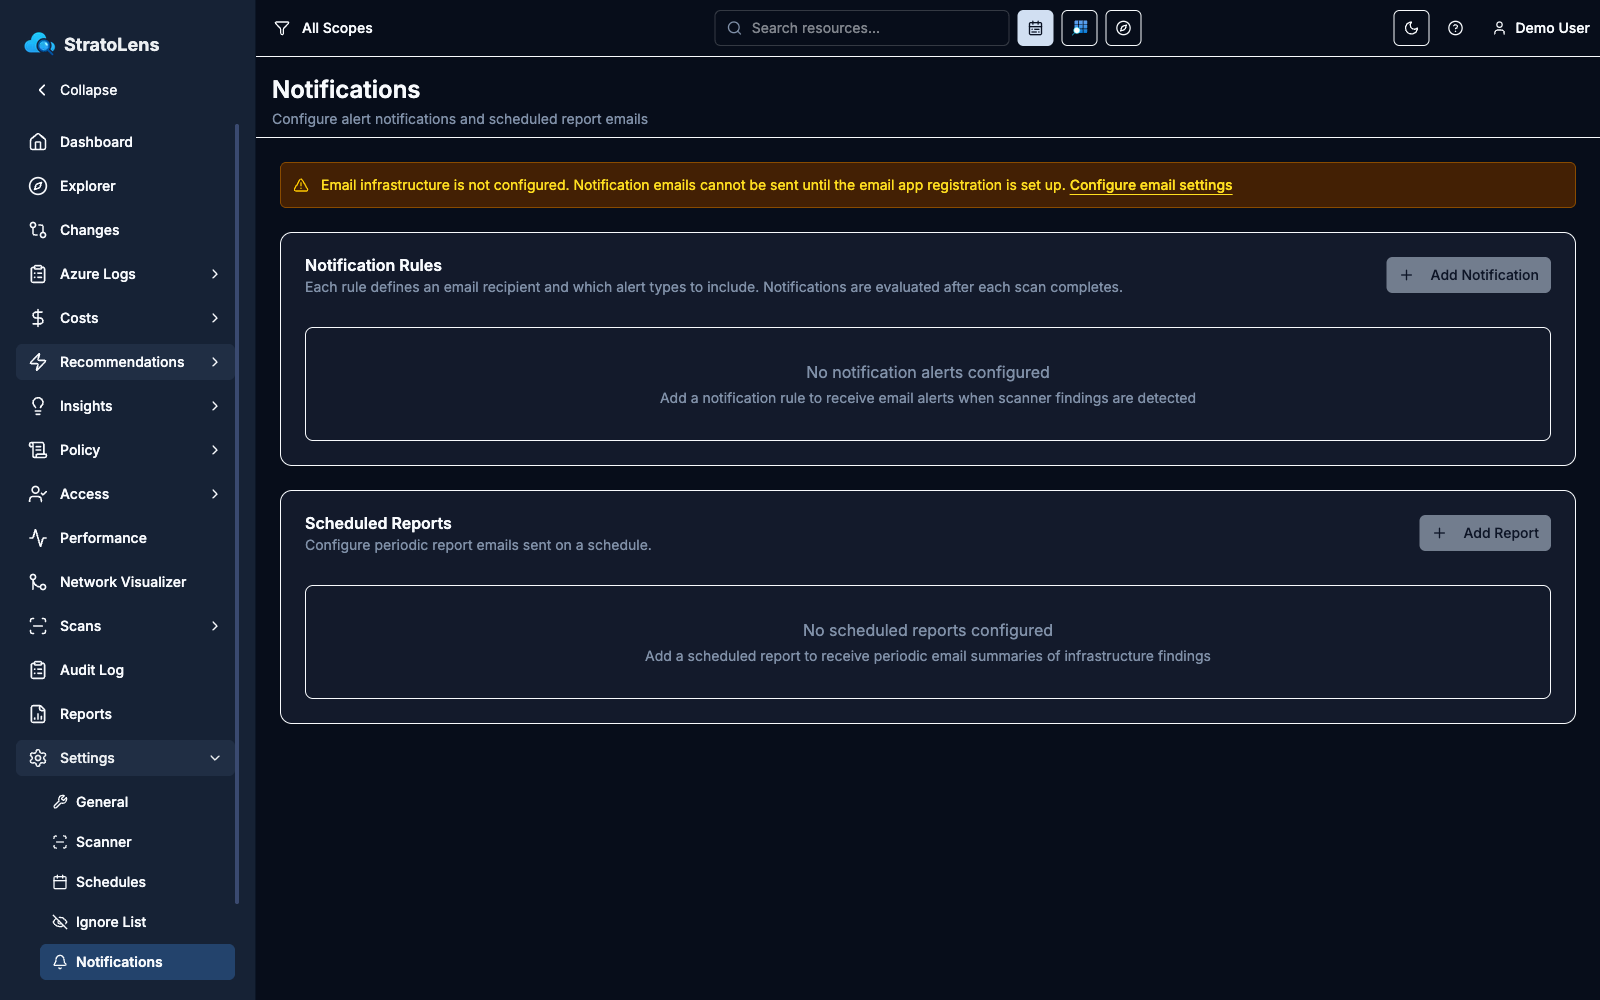
Task: Open Network Visualizer page
Action: [x=125, y=582]
